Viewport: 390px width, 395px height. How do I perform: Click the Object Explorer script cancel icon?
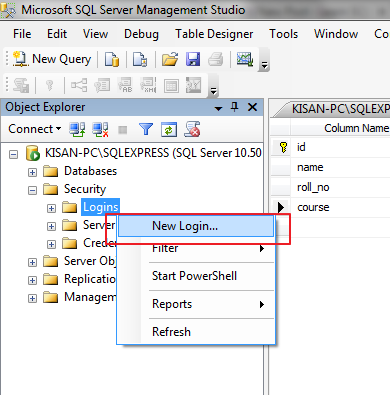point(192,129)
